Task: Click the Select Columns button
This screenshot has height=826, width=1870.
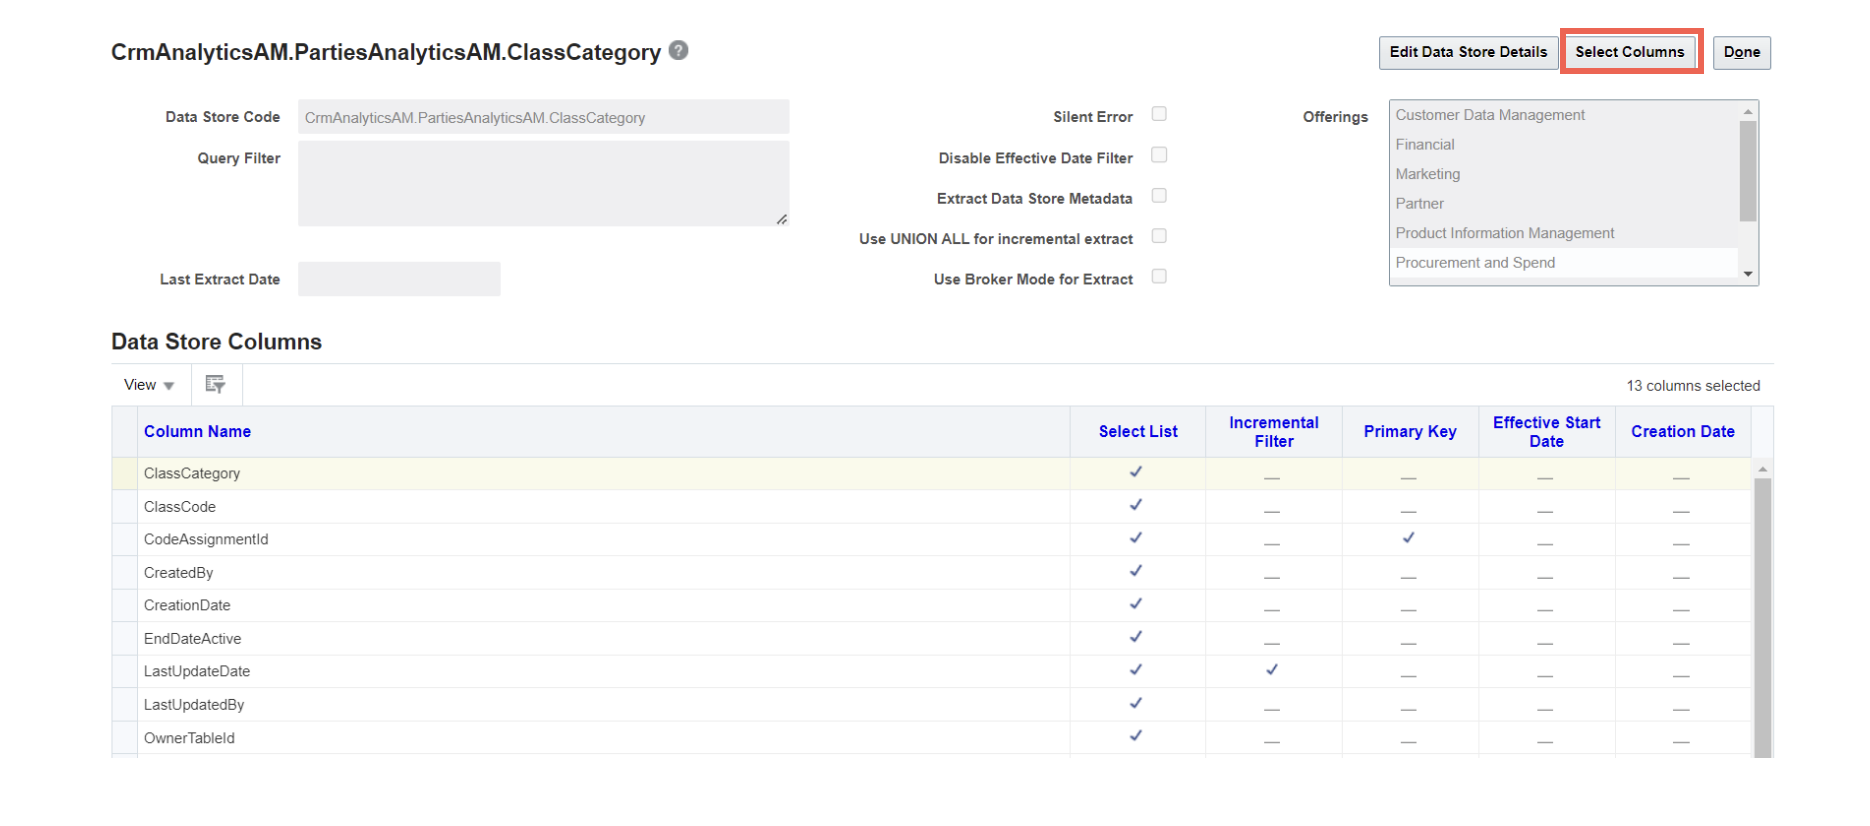Action: coord(1630,52)
